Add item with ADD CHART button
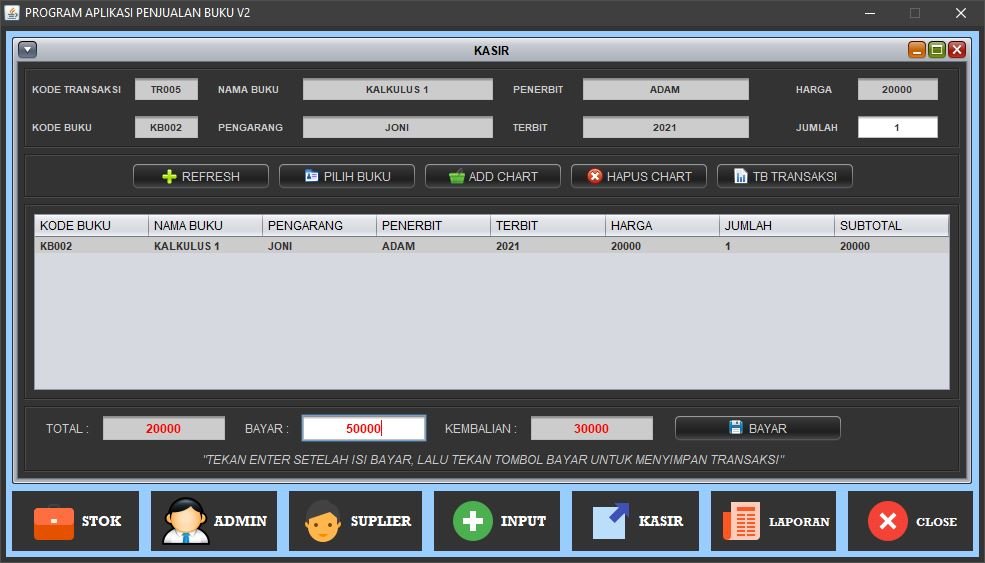Image resolution: width=985 pixels, height=563 pixels. tap(493, 176)
